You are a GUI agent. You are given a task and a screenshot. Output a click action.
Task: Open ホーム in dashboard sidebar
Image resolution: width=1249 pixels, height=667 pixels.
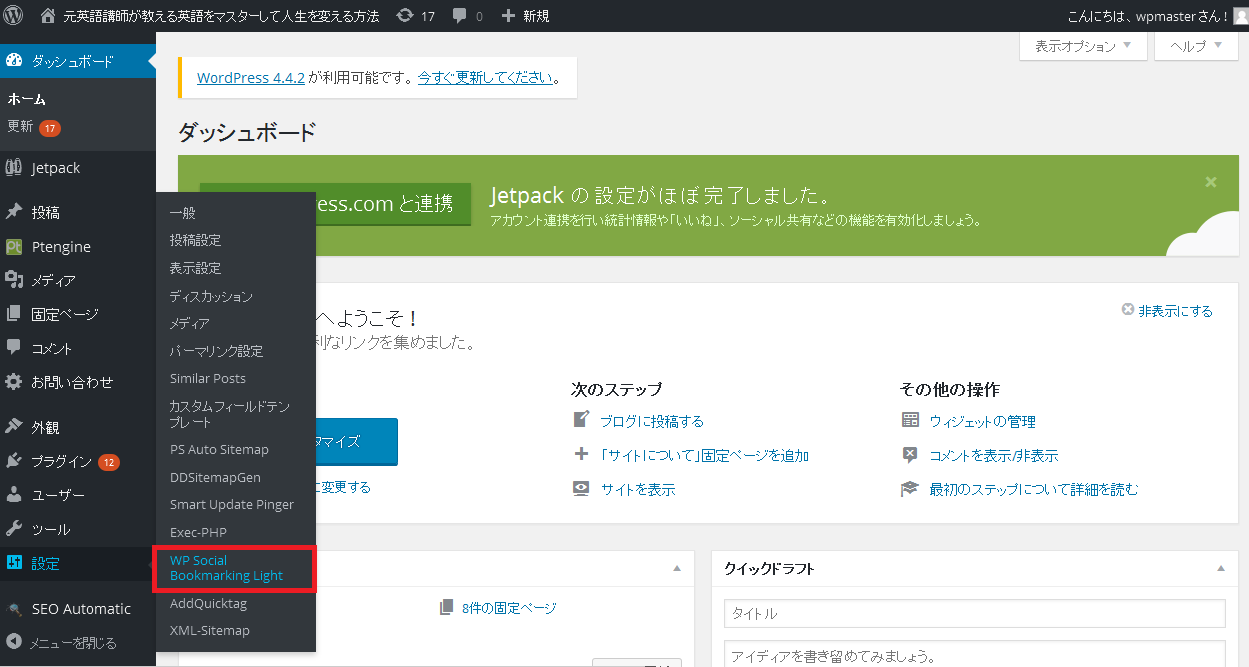(26, 99)
